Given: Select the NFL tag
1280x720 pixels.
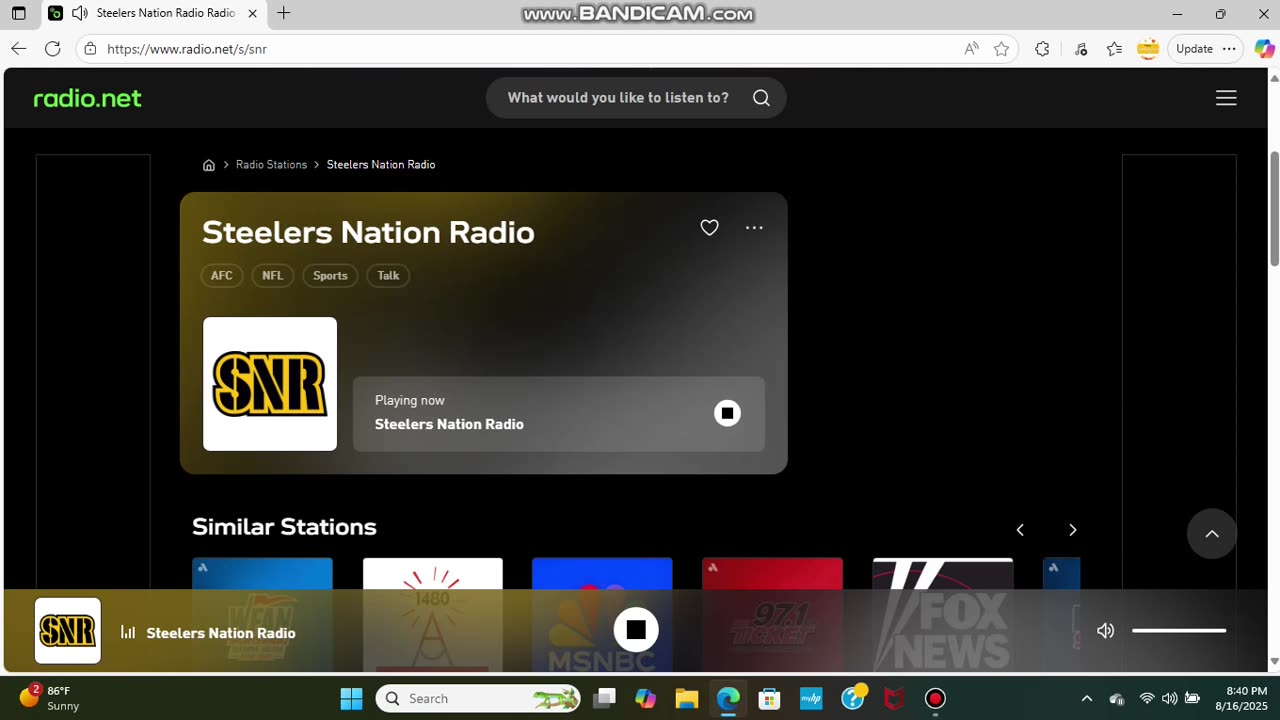Looking at the screenshot, I should click(x=272, y=276).
